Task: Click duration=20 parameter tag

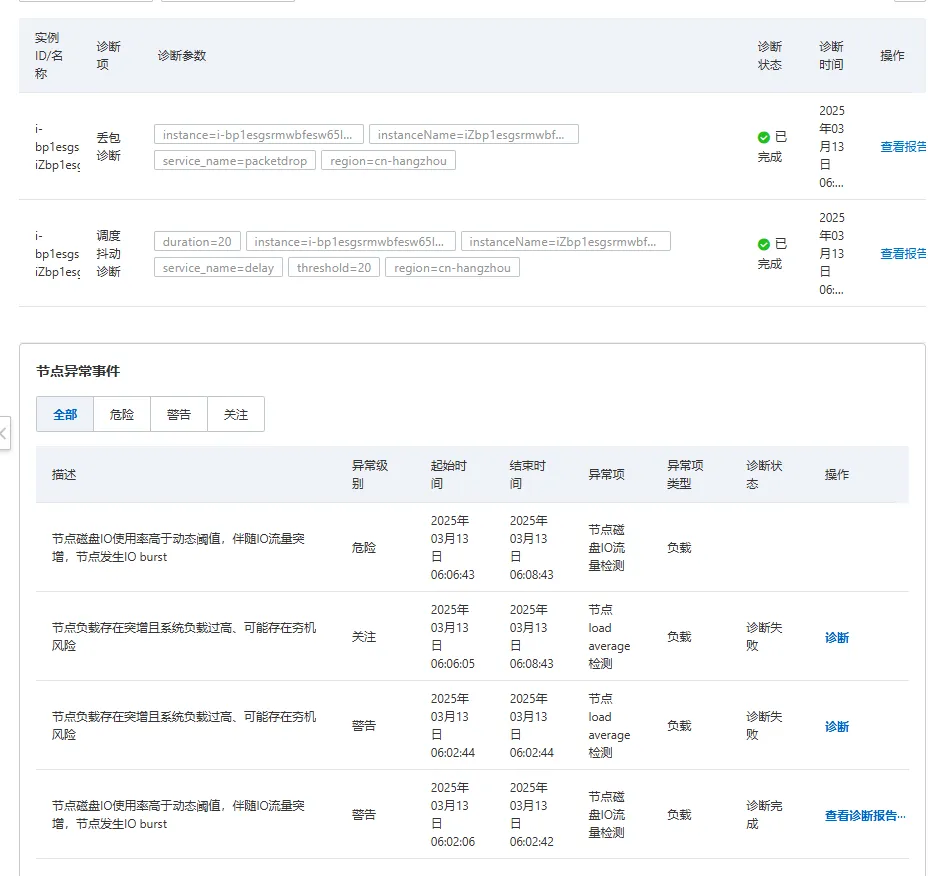Action: click(x=197, y=241)
